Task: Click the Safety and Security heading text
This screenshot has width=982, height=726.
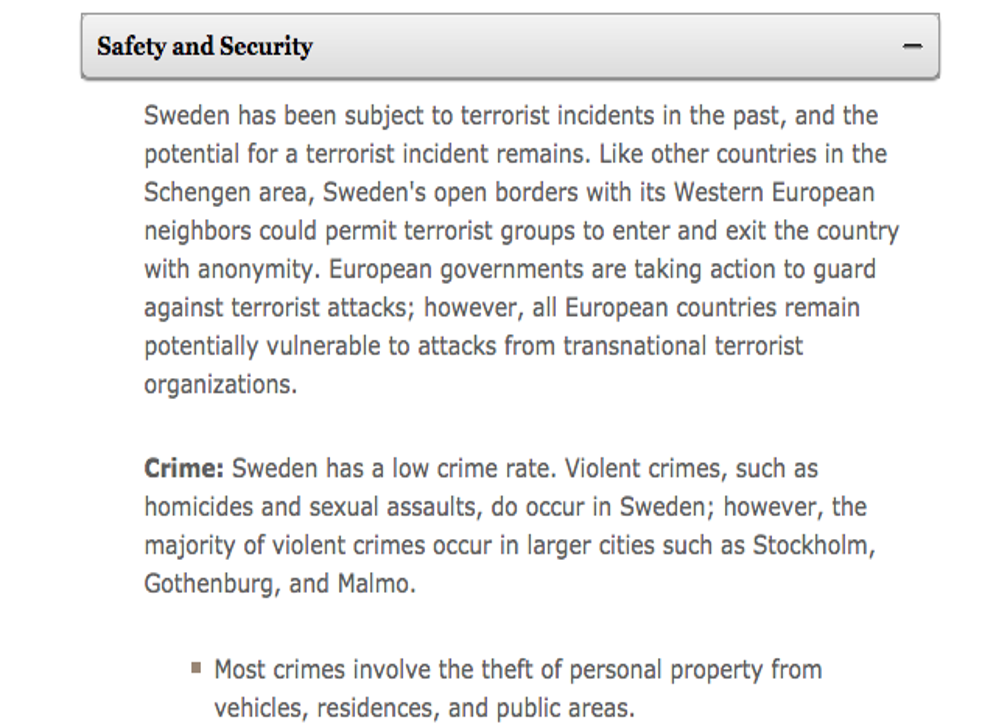Action: click(x=205, y=46)
